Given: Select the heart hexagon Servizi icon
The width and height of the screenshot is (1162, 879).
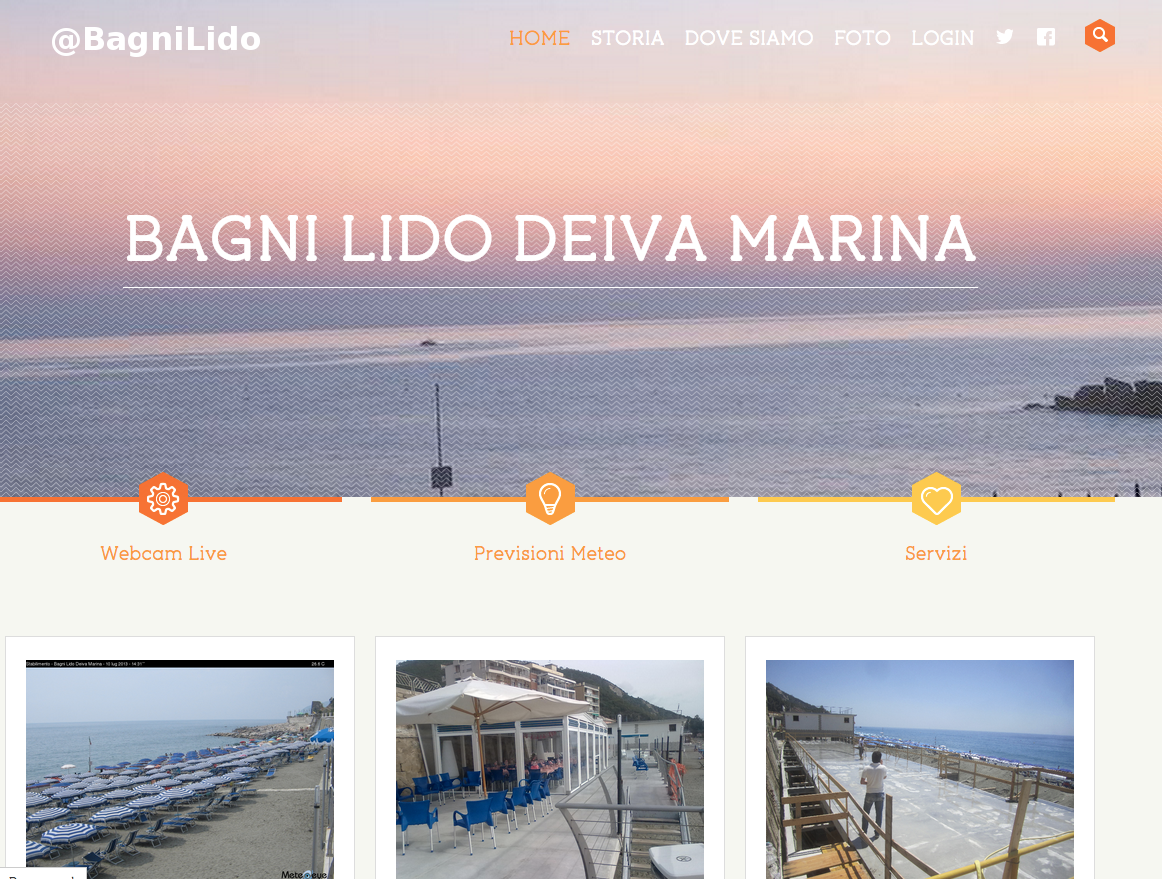Looking at the screenshot, I should click(x=936, y=499).
